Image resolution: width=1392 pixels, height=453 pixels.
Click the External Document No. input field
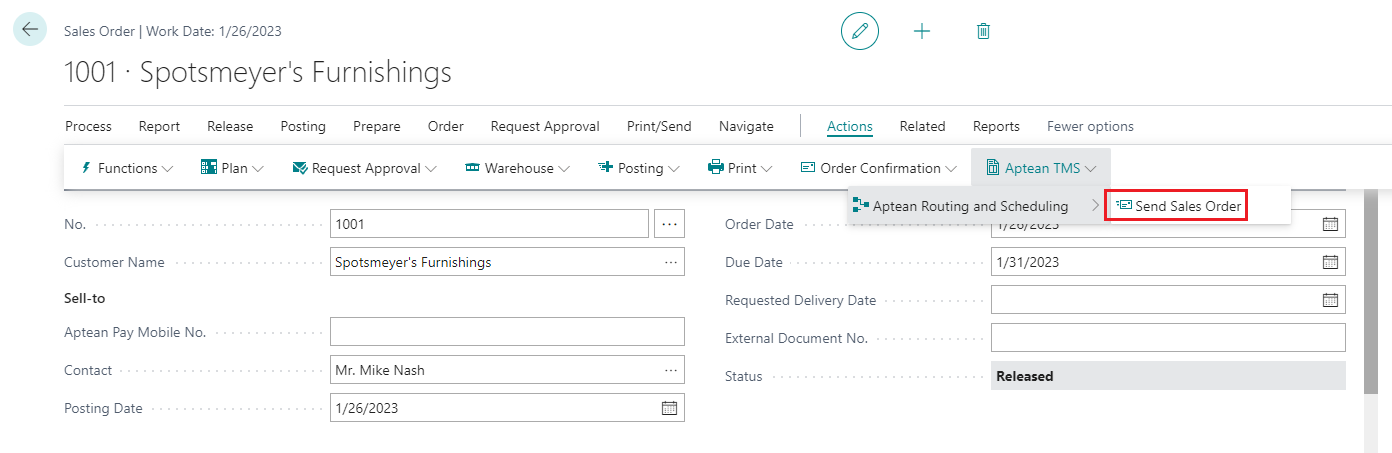click(x=1167, y=338)
